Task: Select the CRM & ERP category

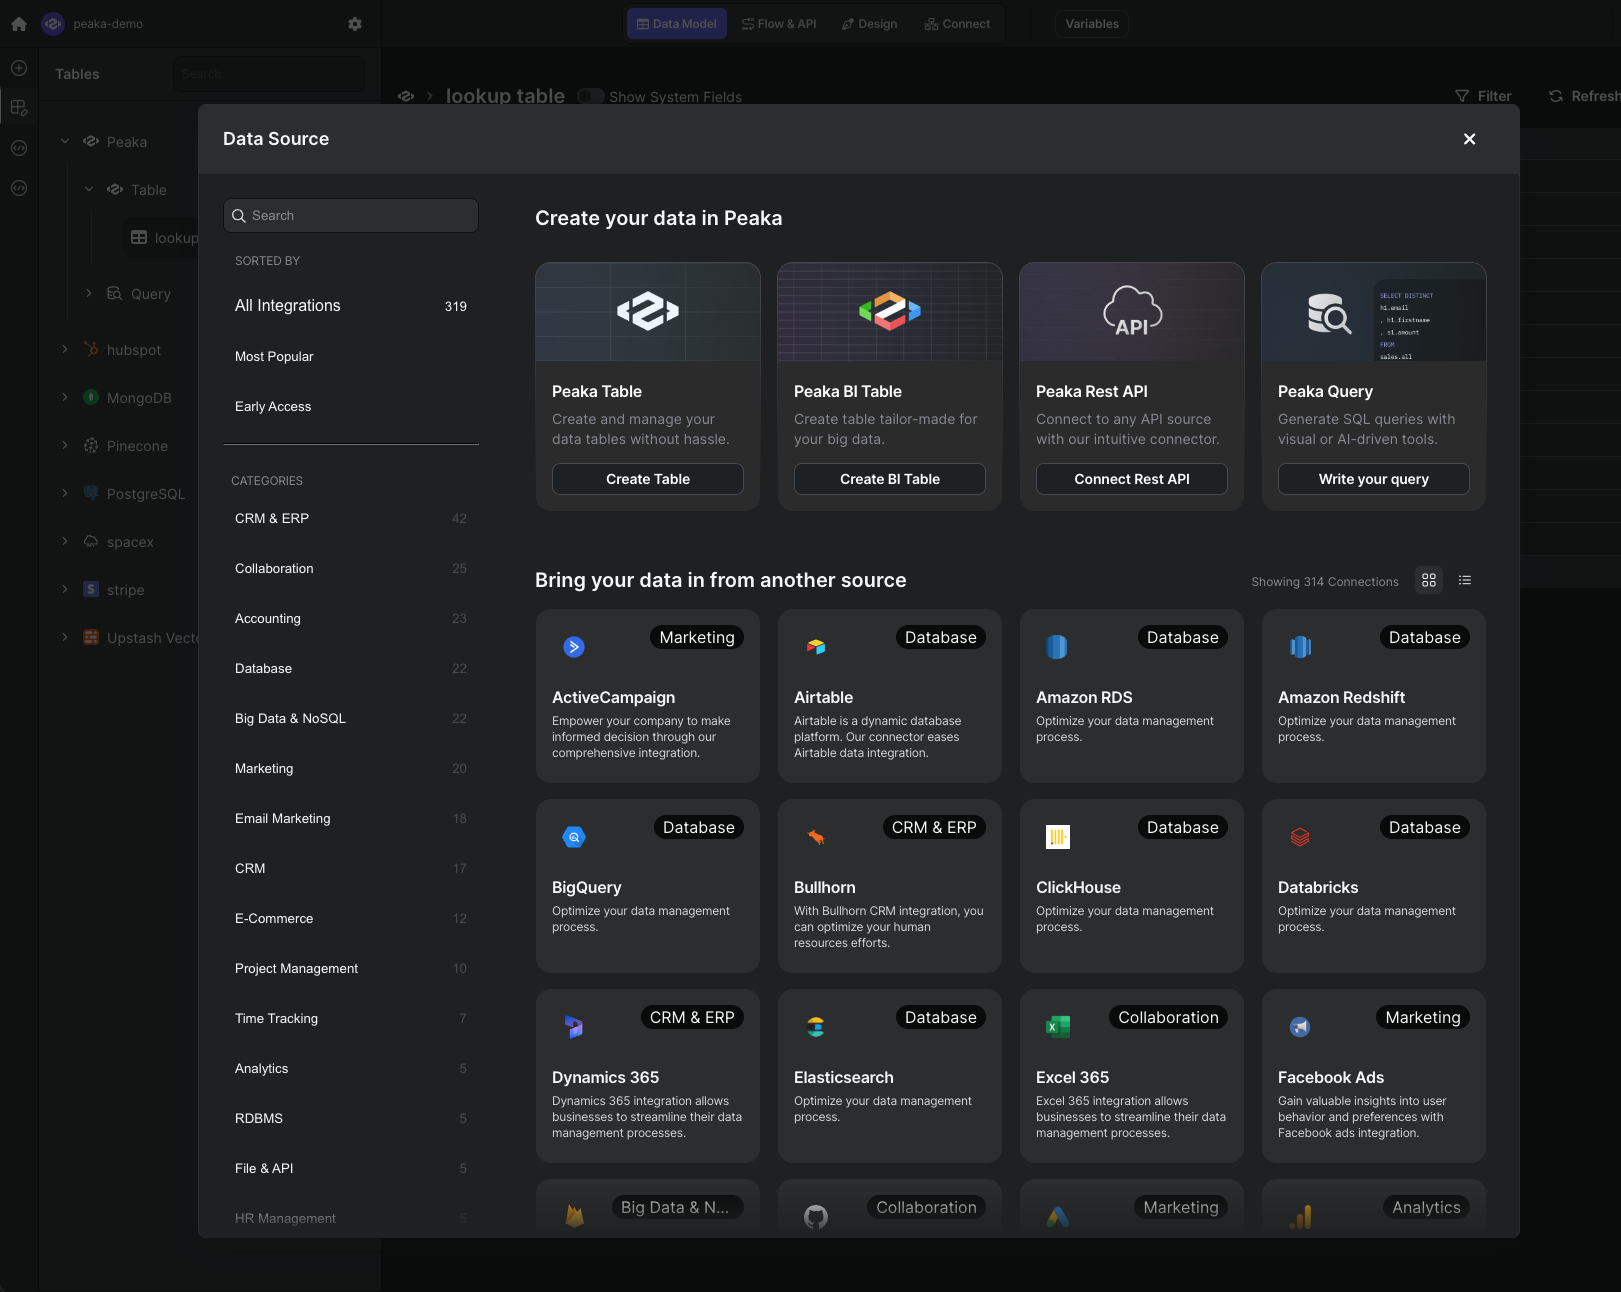Action: pos(272,518)
